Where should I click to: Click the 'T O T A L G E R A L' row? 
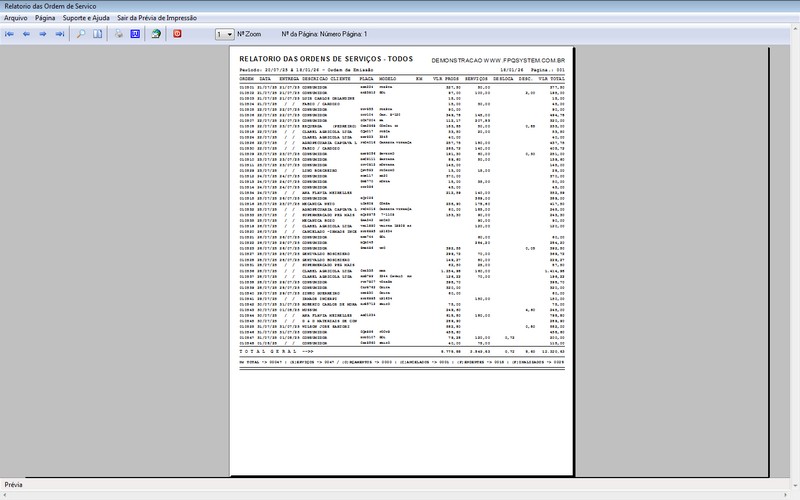point(402,352)
